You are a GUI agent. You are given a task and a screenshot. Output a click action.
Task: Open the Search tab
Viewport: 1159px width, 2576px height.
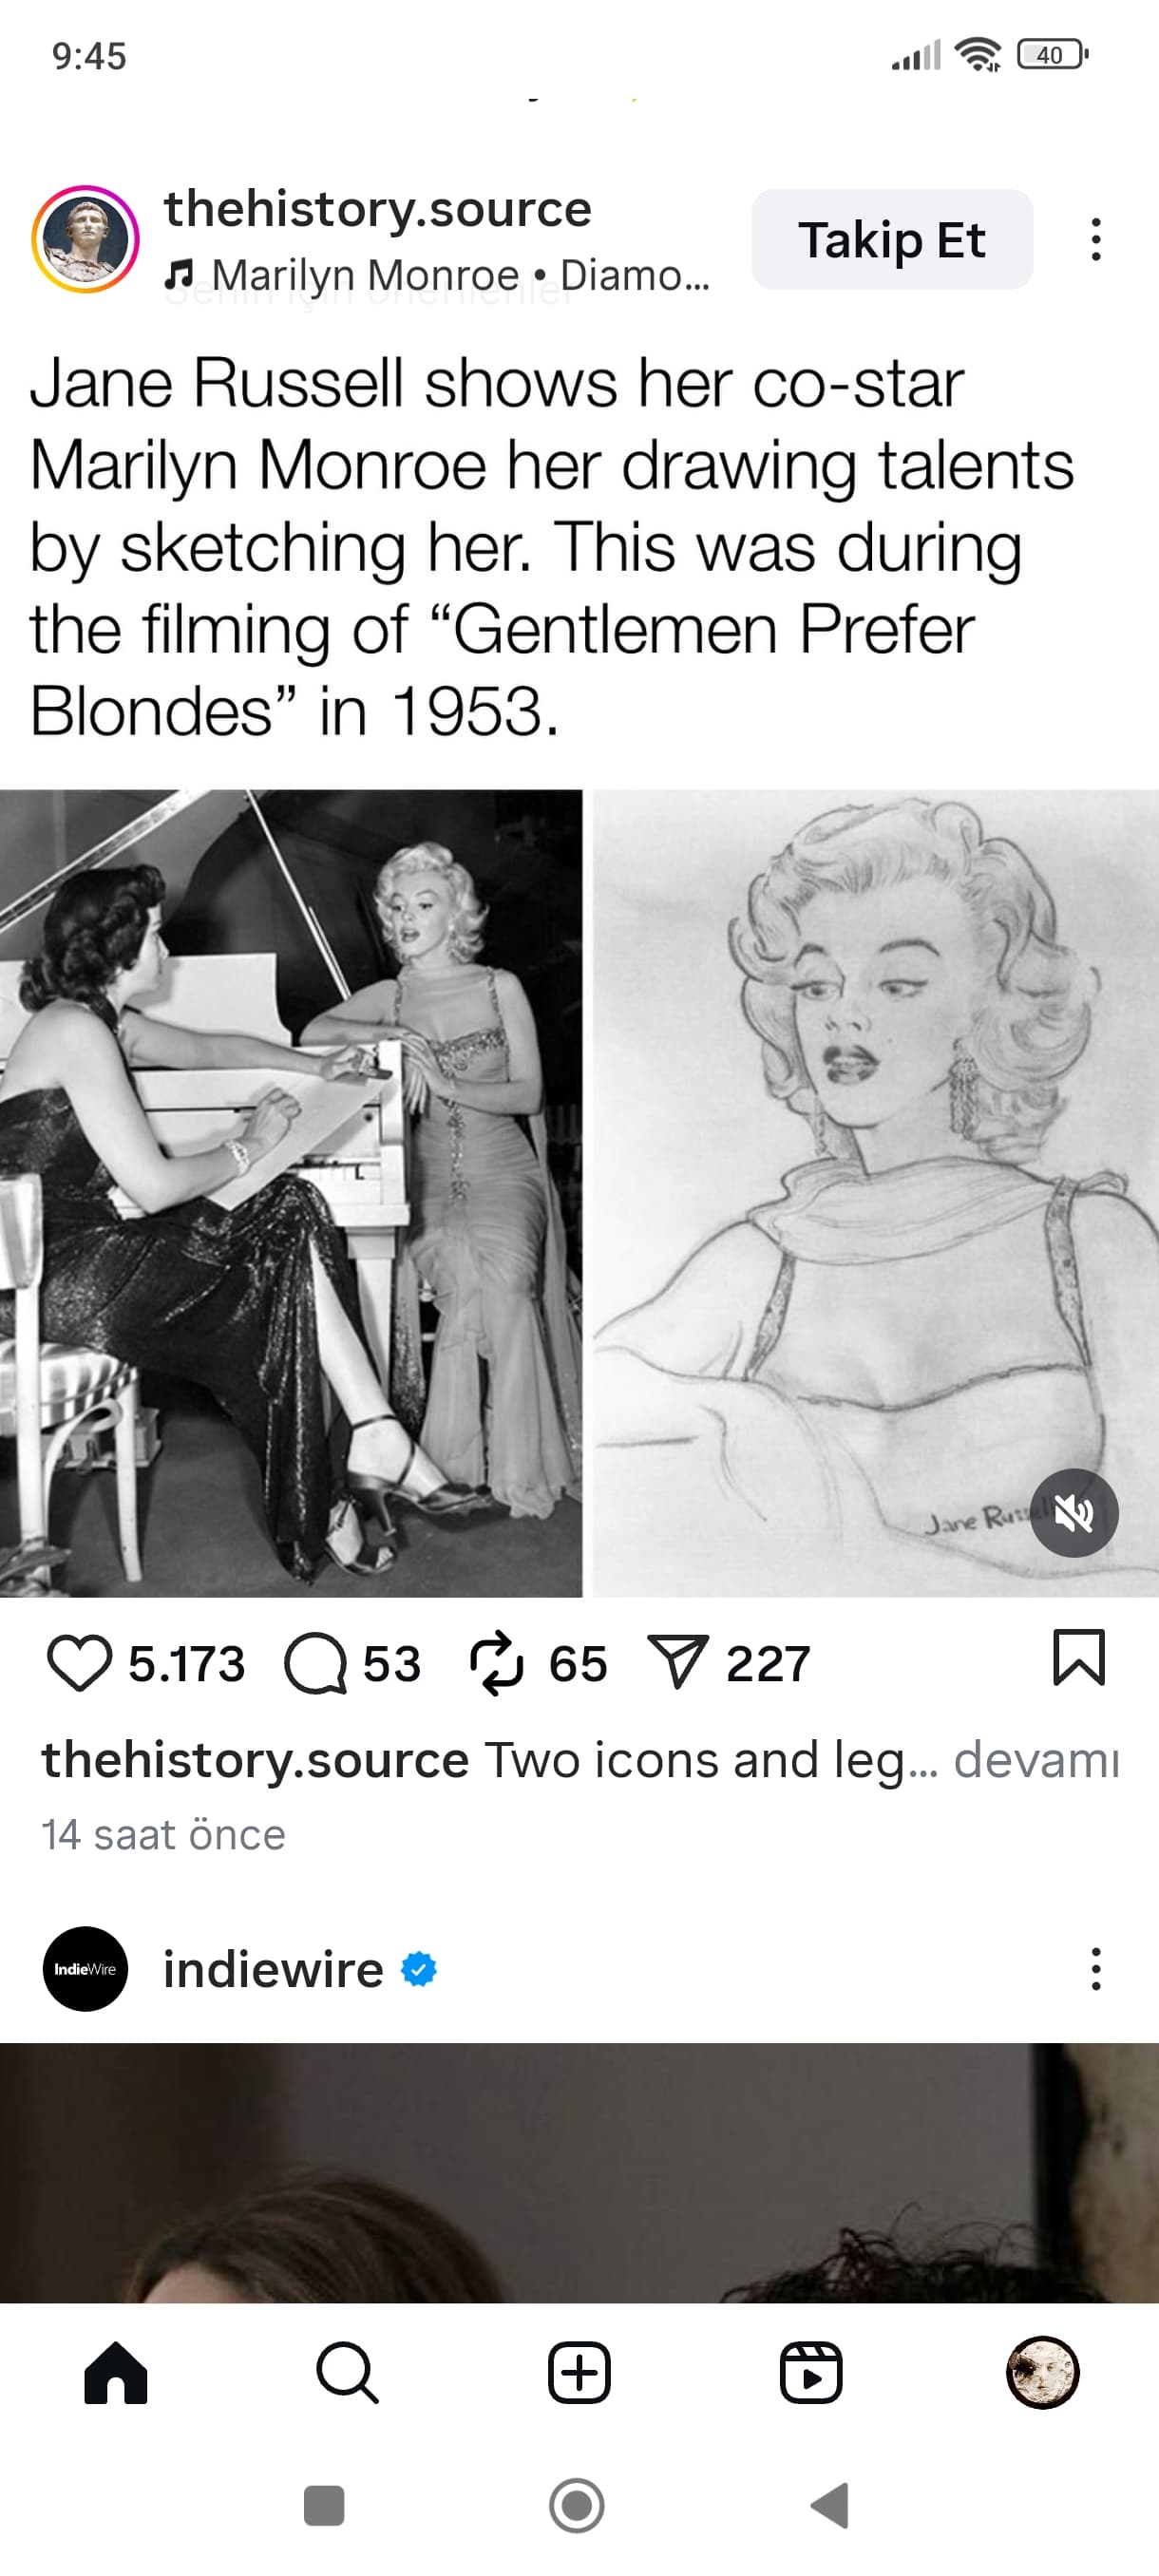pos(347,2373)
